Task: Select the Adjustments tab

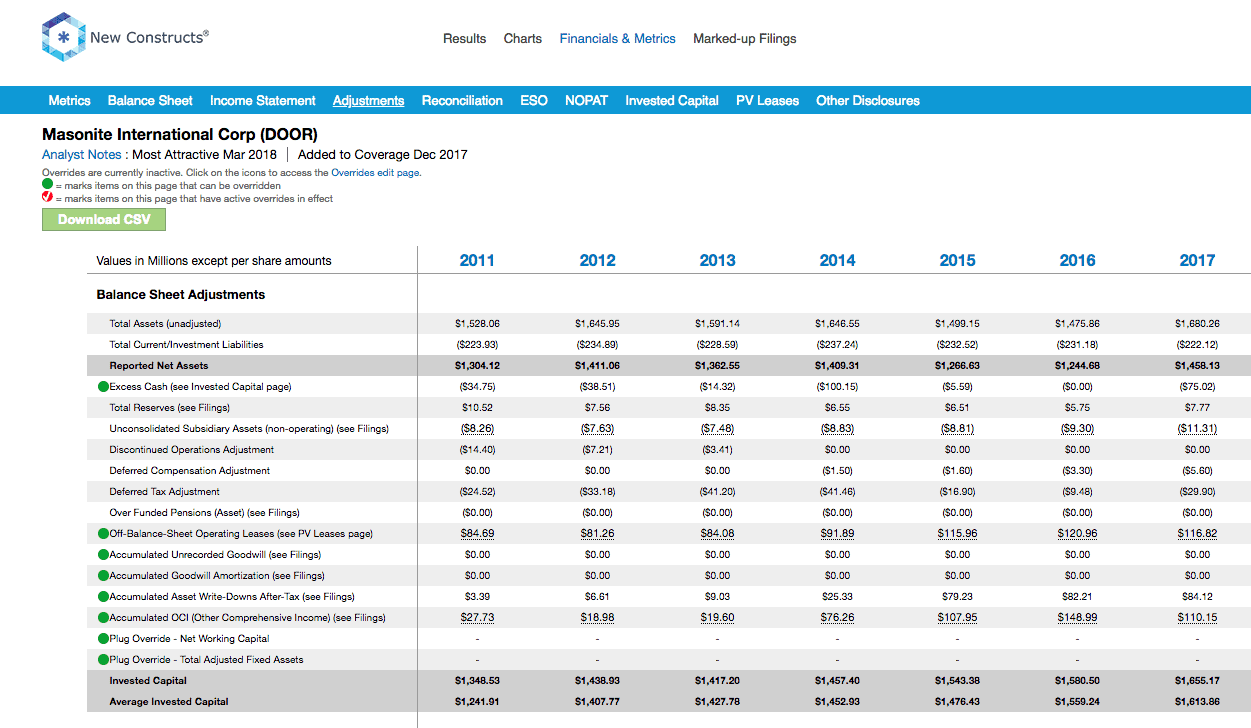Action: (369, 100)
